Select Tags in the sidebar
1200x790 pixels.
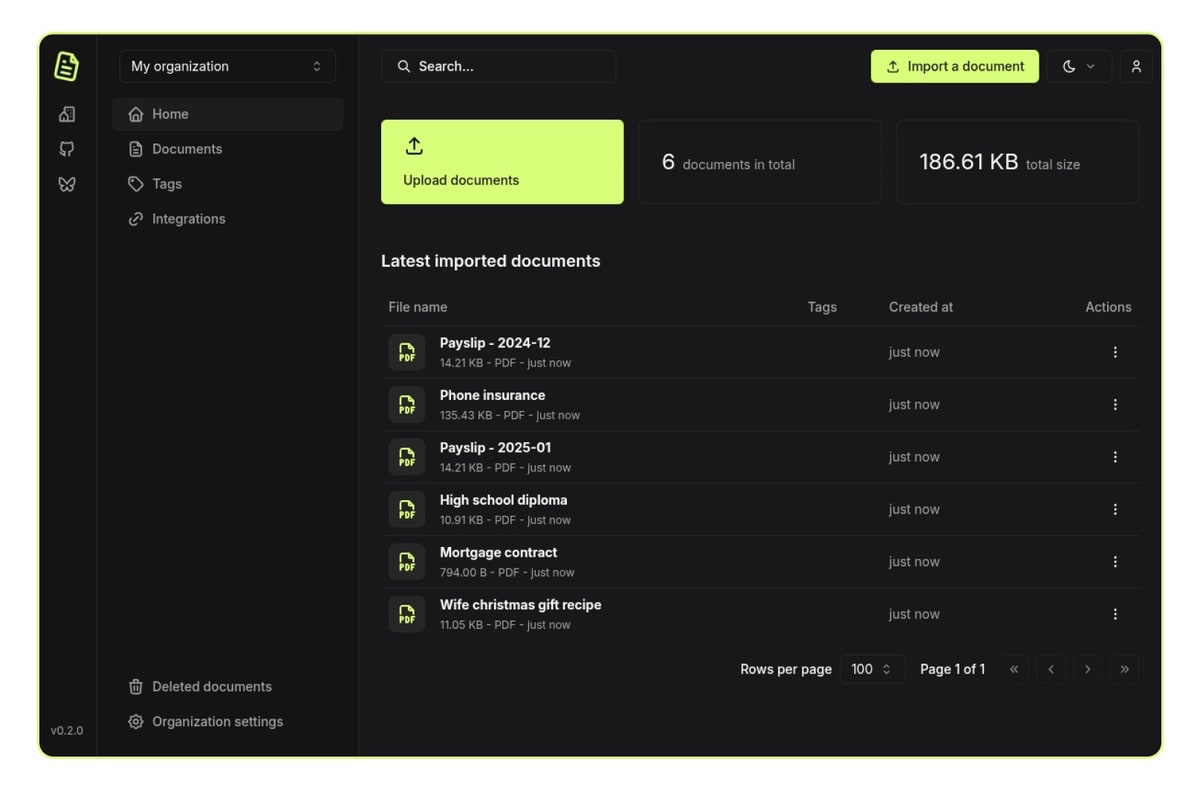167,184
